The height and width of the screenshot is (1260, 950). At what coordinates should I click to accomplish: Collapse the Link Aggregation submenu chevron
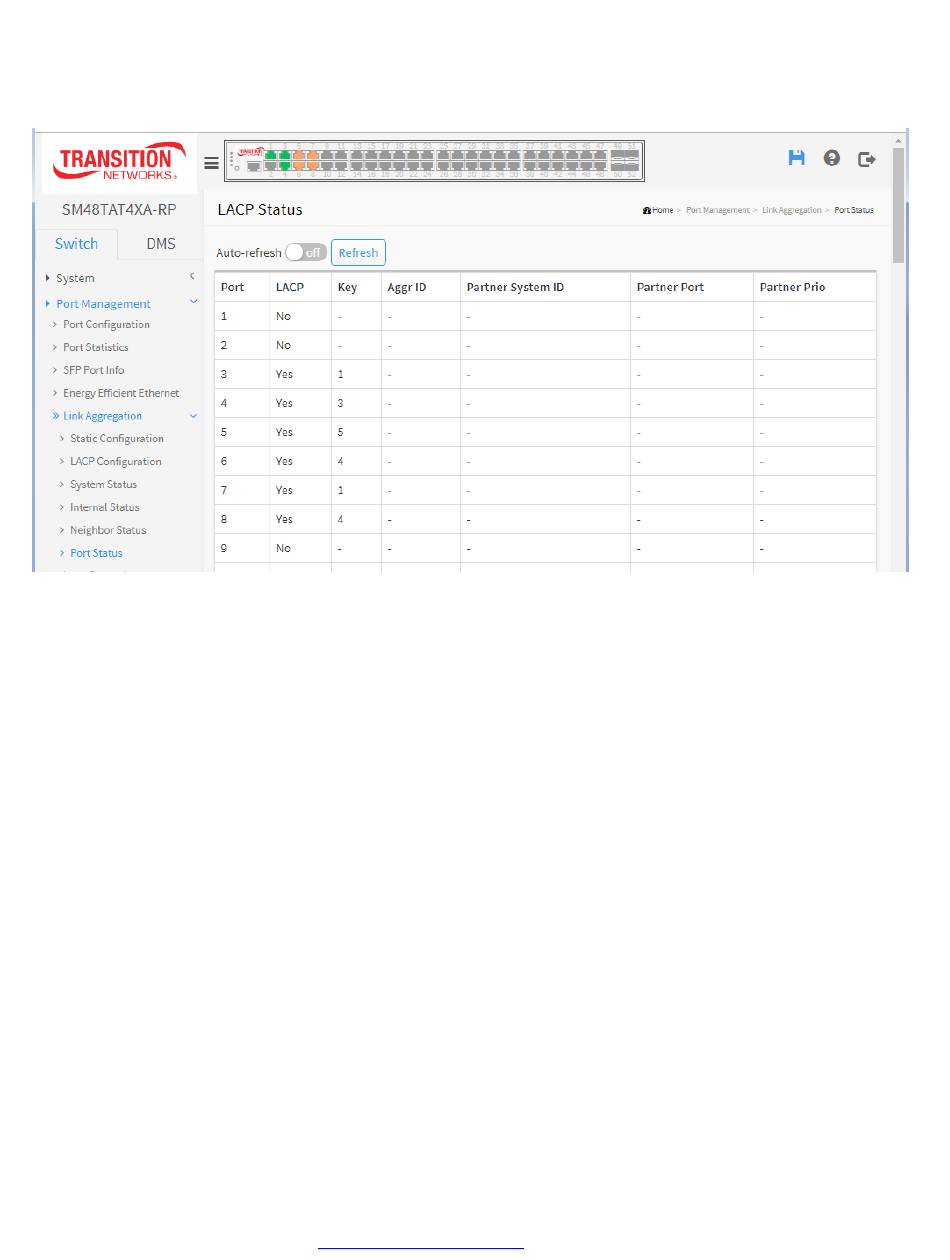[193, 416]
